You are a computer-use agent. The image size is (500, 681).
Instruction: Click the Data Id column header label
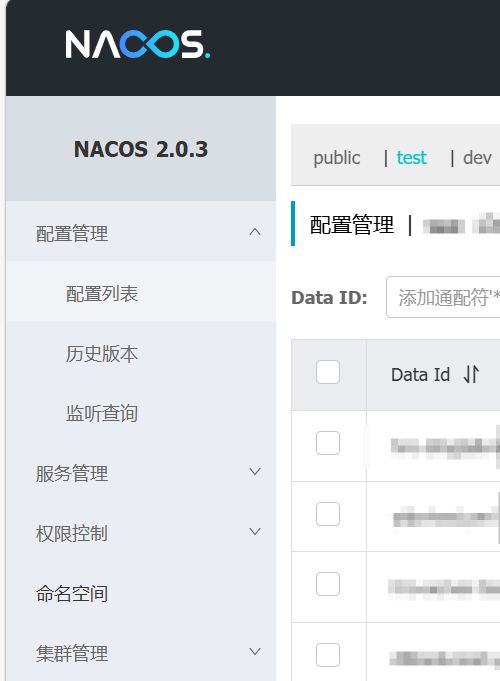[x=420, y=374]
